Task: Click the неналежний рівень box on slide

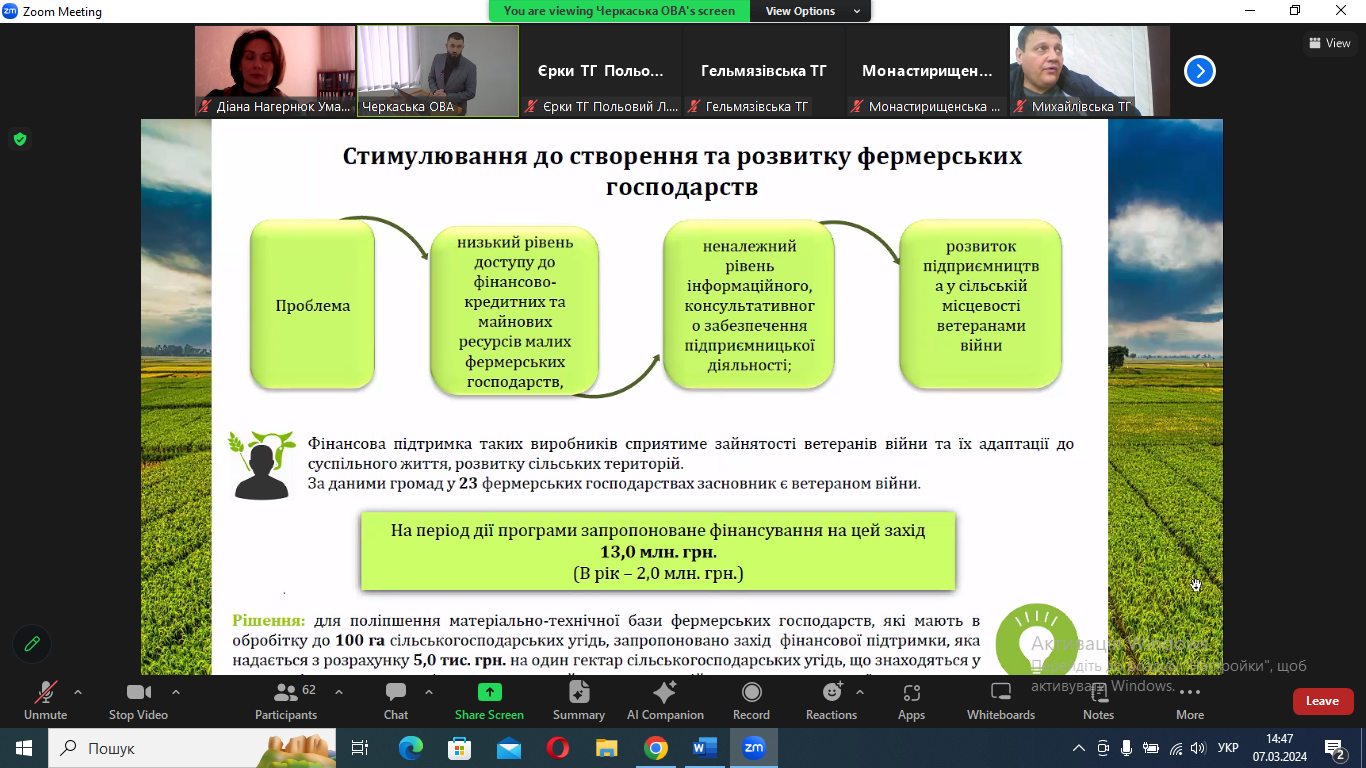Action: point(748,305)
